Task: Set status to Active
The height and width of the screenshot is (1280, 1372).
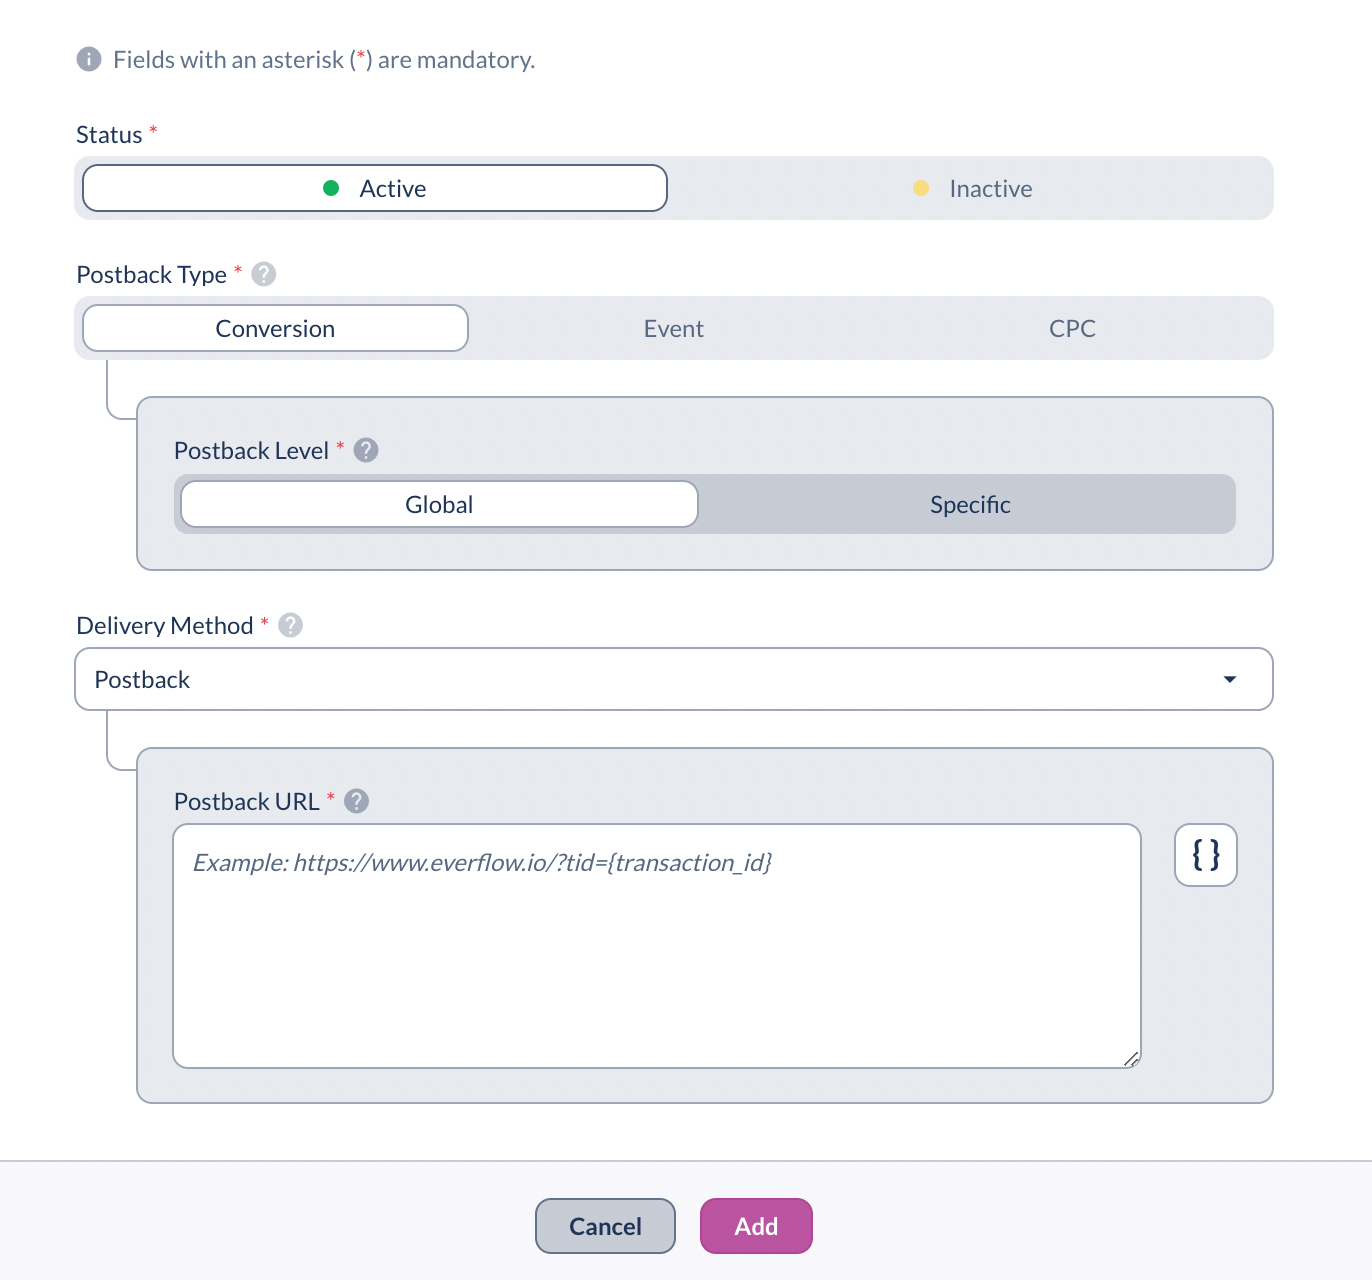Action: point(375,188)
